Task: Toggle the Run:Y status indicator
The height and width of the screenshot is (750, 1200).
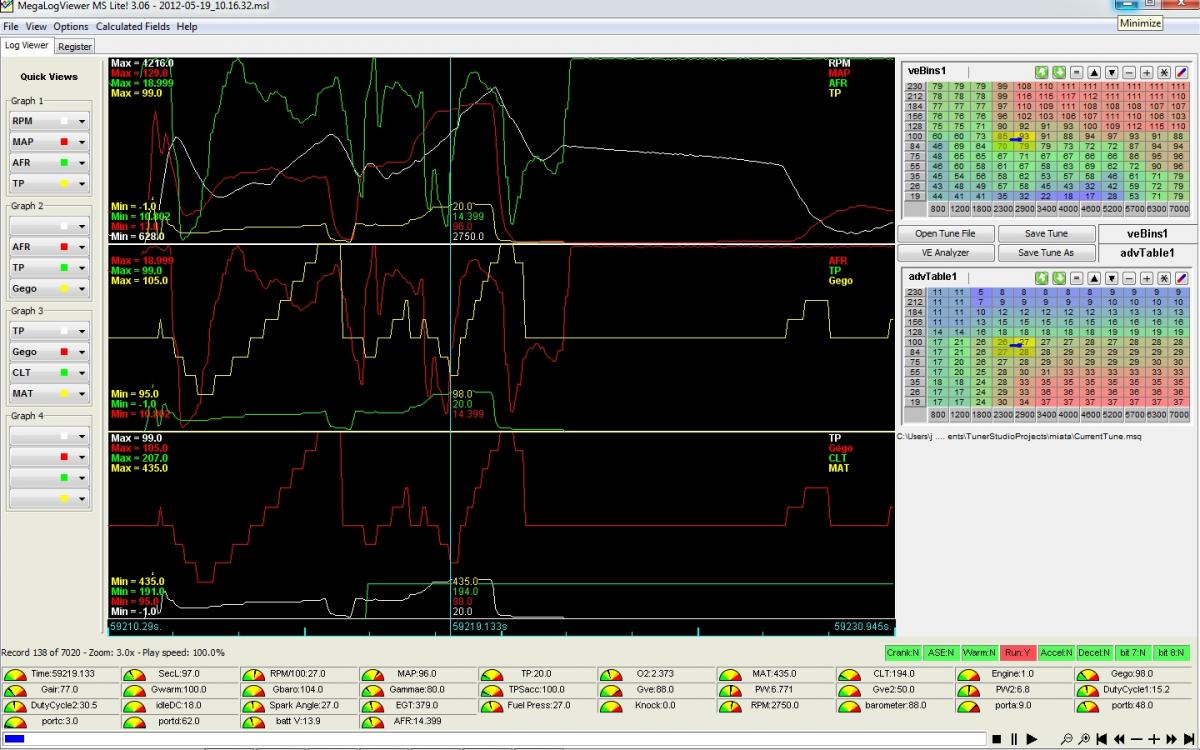Action: pyautogui.click(x=1018, y=653)
